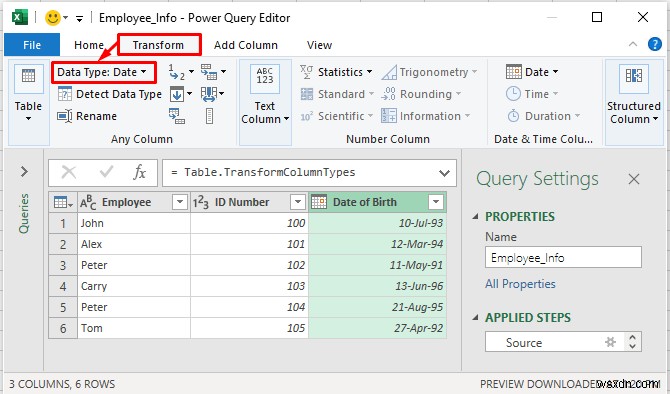Screen dimensions: 670x394
Task: Click Detect Data Type
Action: 109,94
